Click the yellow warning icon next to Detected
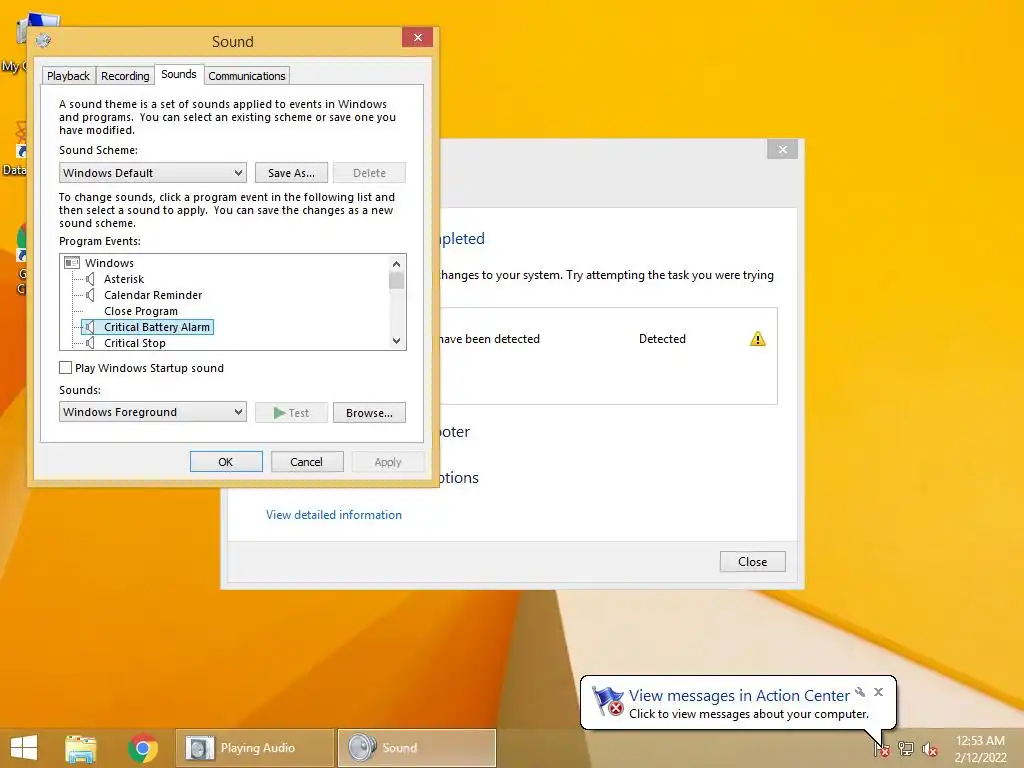 [x=758, y=339]
